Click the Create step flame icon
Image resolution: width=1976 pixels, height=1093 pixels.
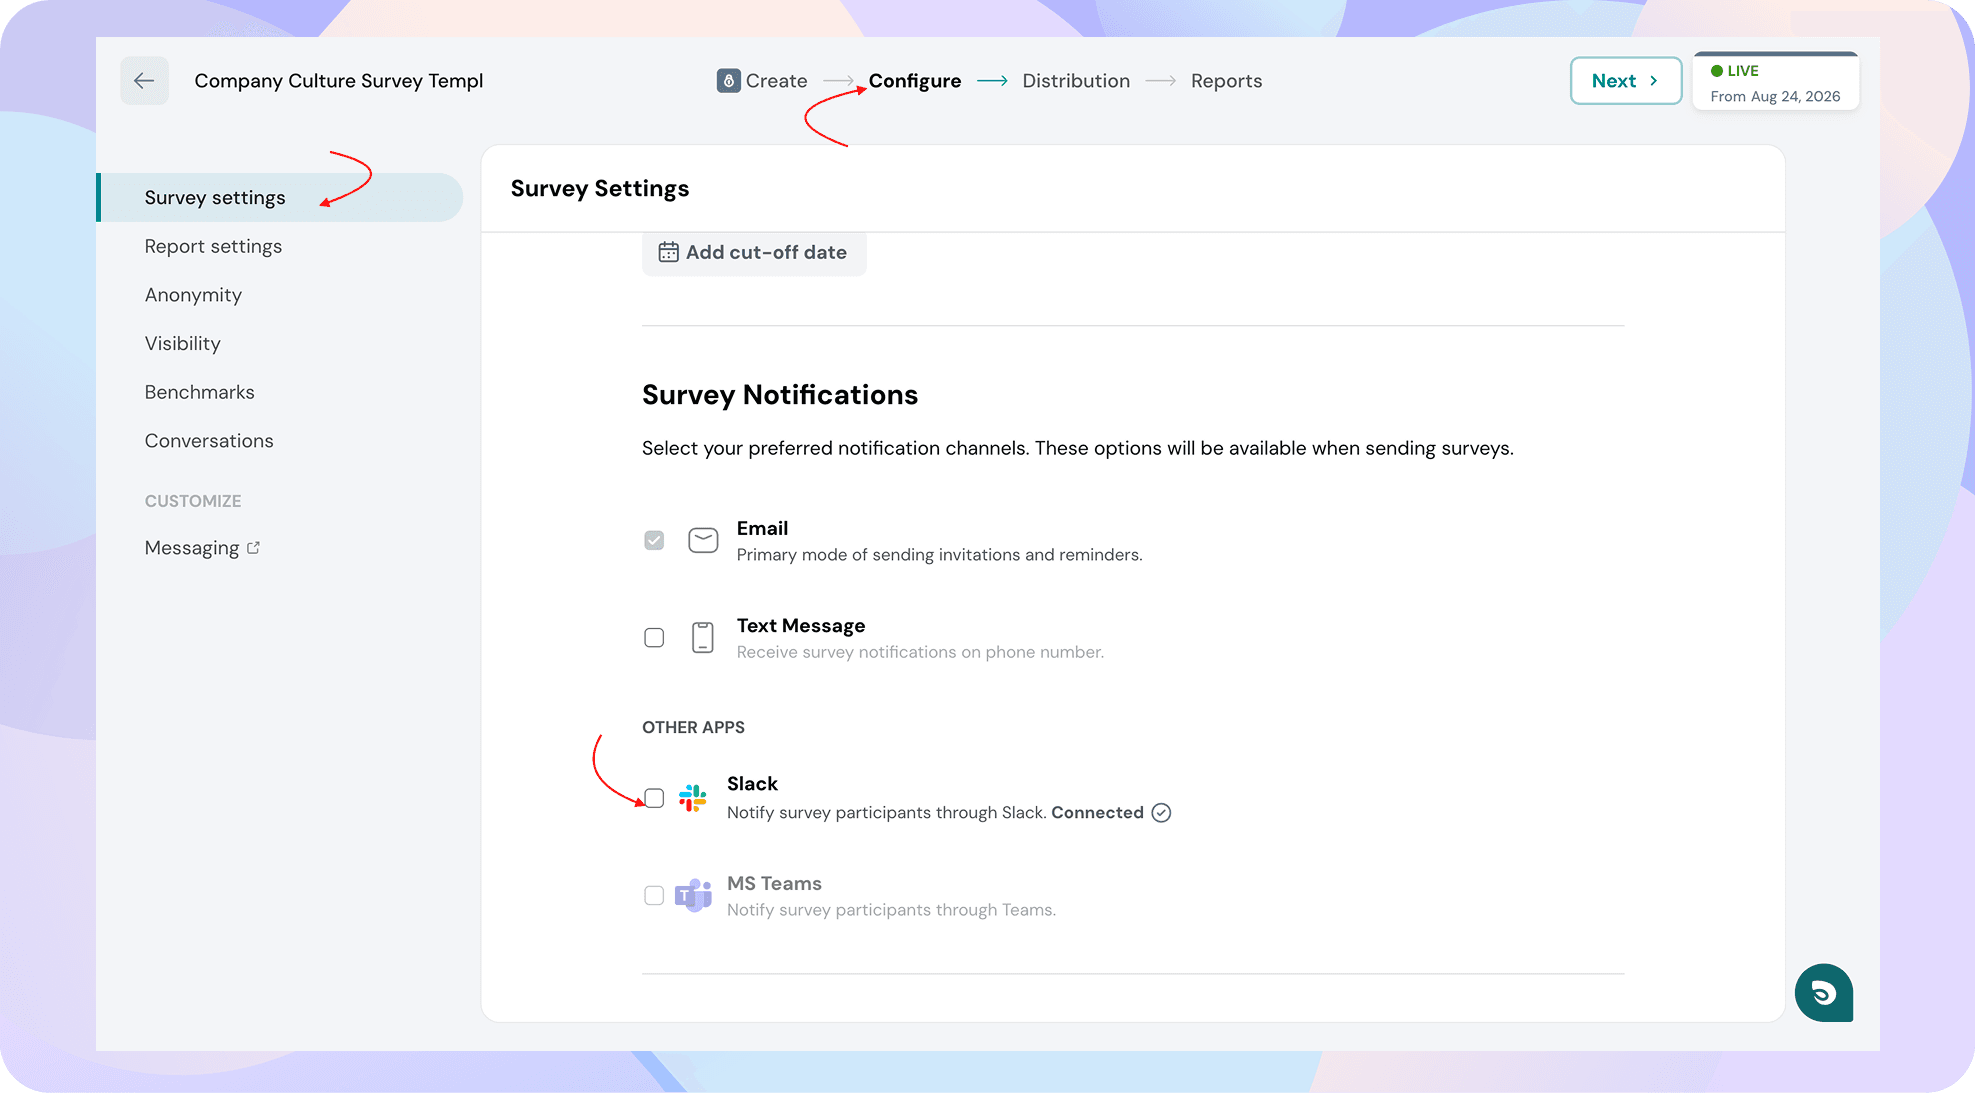click(728, 81)
